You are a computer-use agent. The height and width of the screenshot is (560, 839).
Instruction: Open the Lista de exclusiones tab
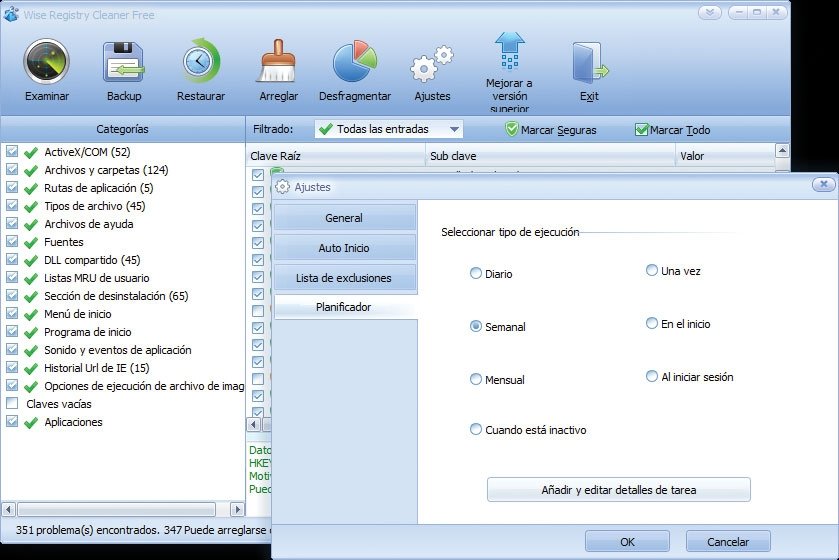click(344, 278)
